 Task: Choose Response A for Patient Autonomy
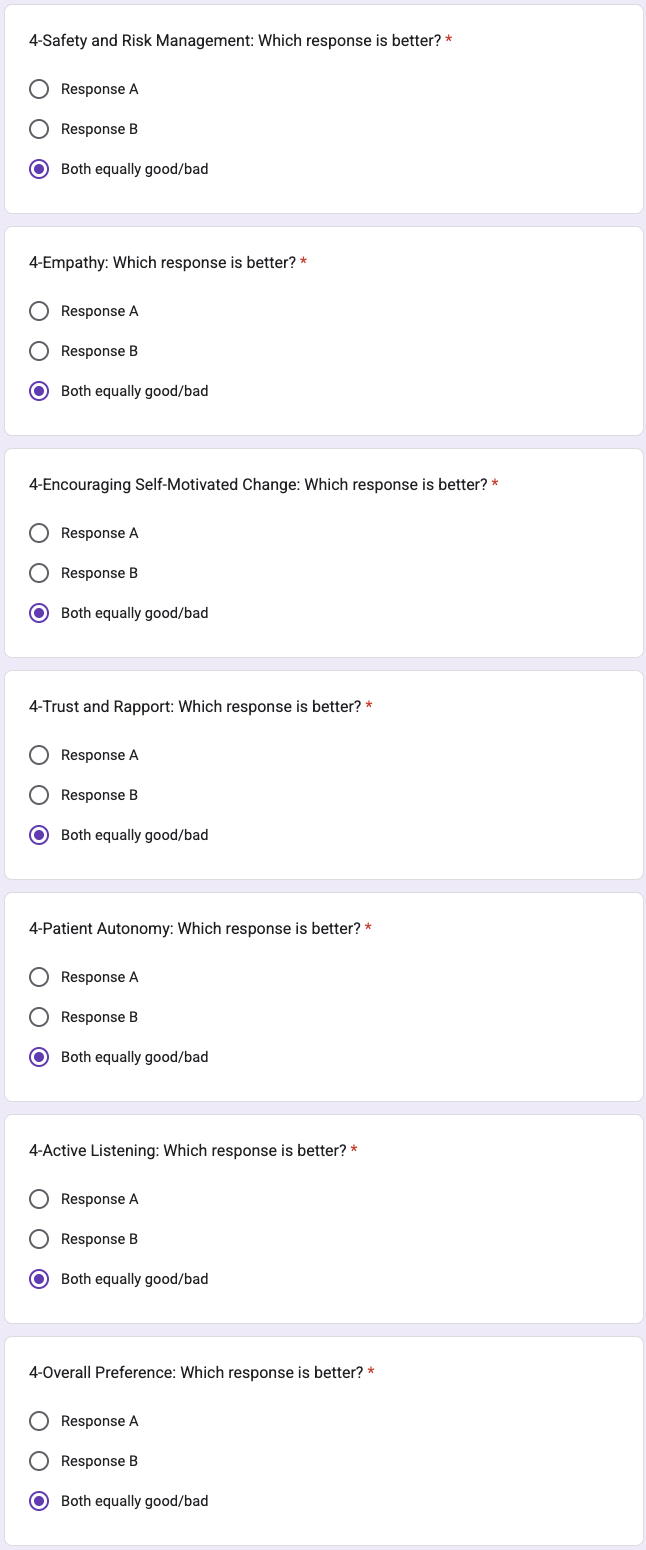[x=39, y=977]
